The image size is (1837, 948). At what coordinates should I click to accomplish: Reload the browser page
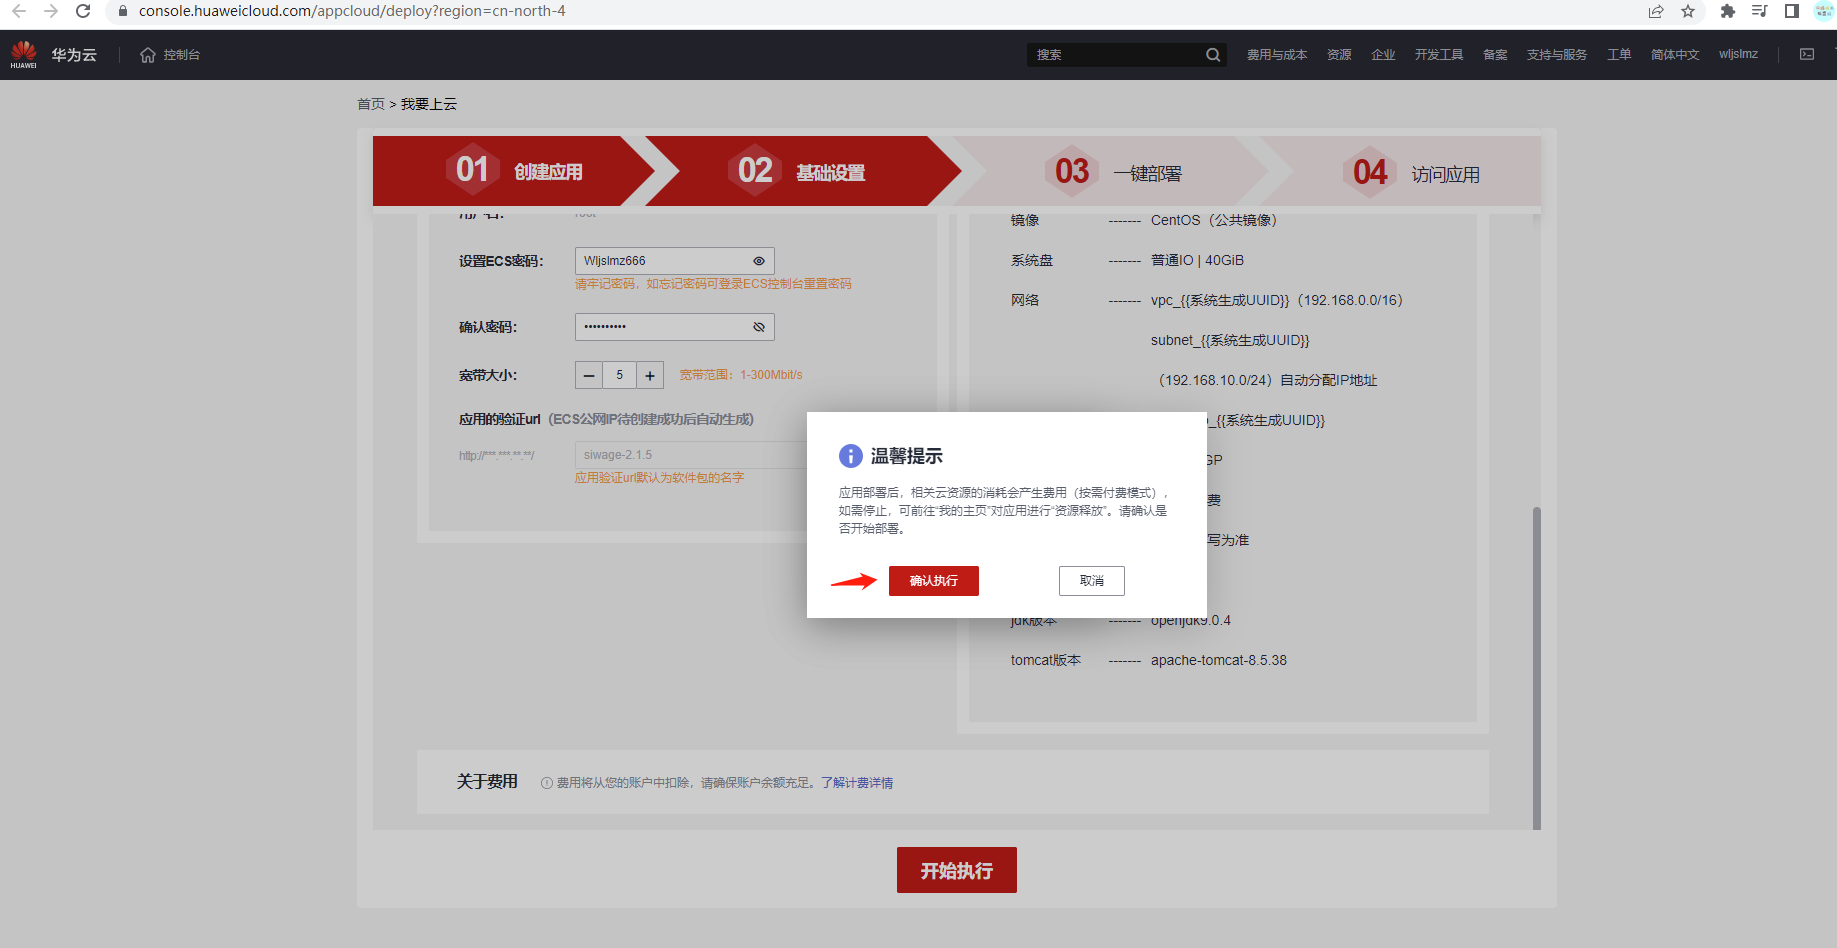point(83,11)
